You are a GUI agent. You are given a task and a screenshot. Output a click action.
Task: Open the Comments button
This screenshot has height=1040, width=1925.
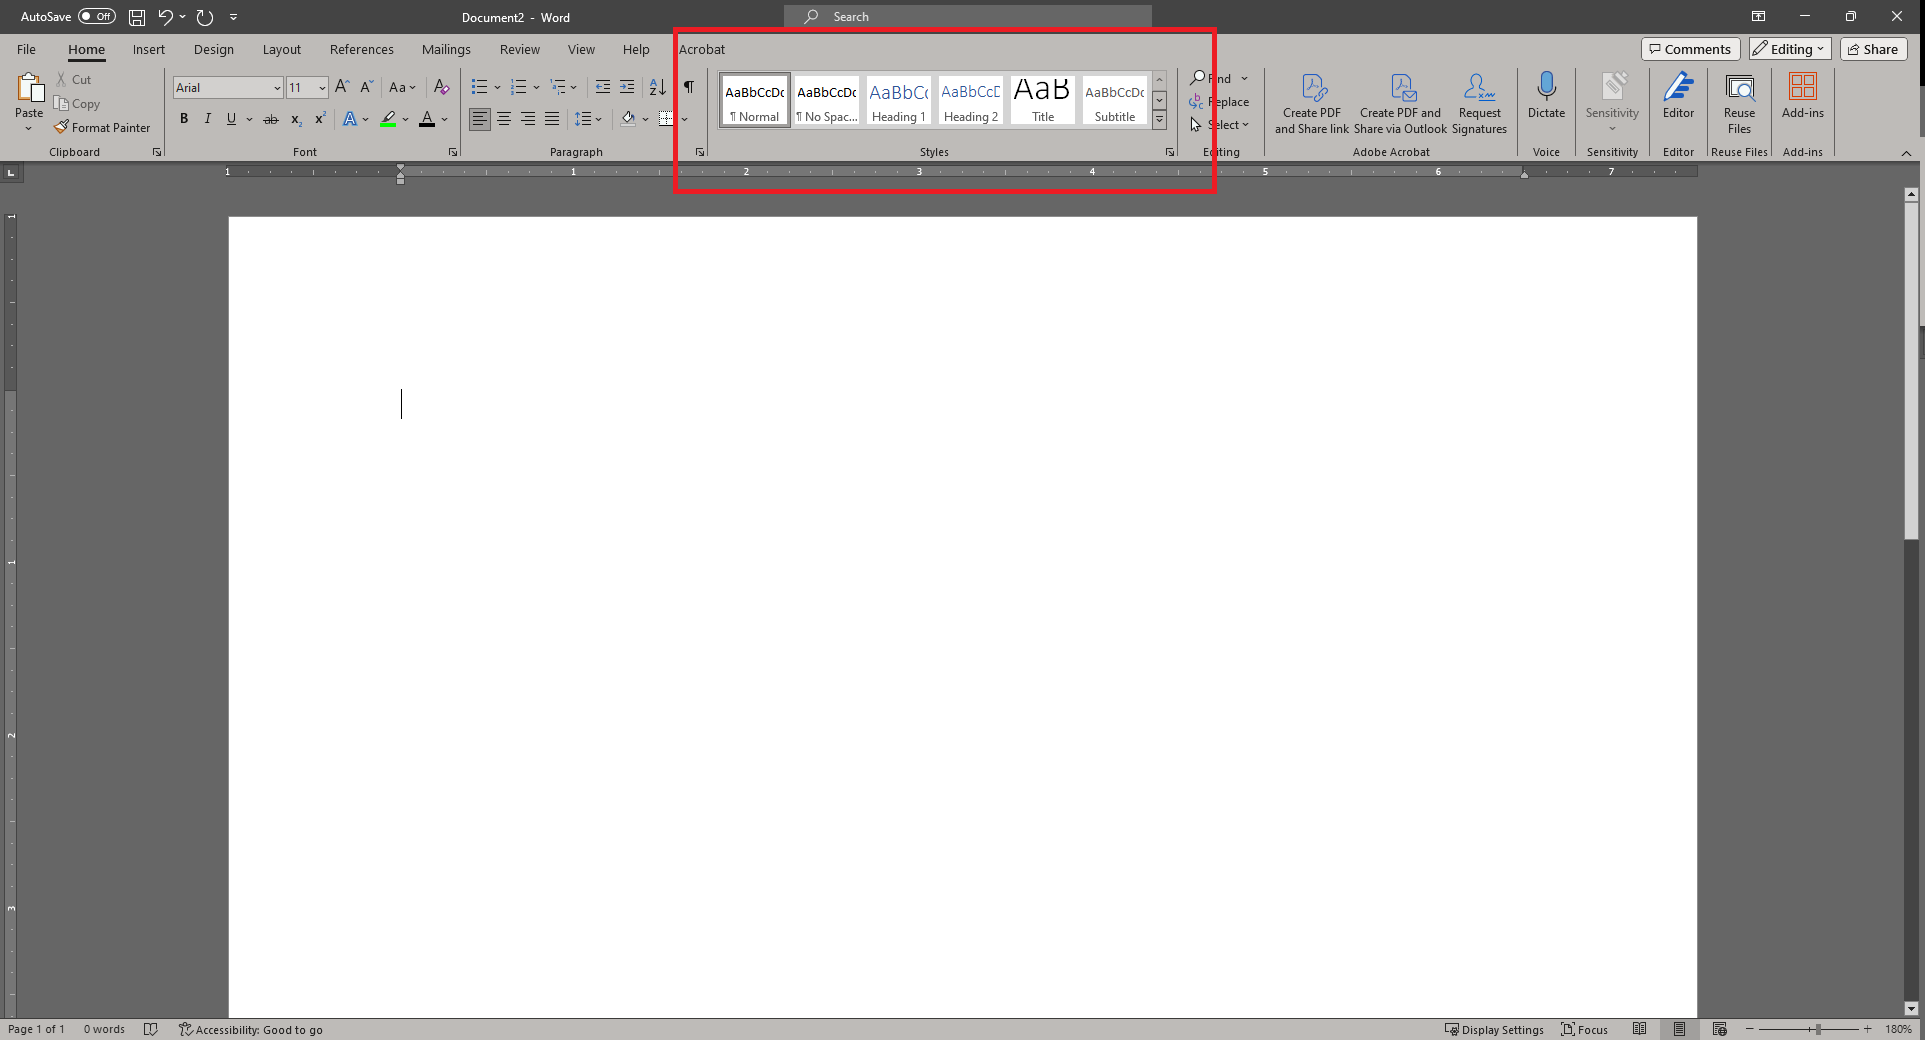1690,49
